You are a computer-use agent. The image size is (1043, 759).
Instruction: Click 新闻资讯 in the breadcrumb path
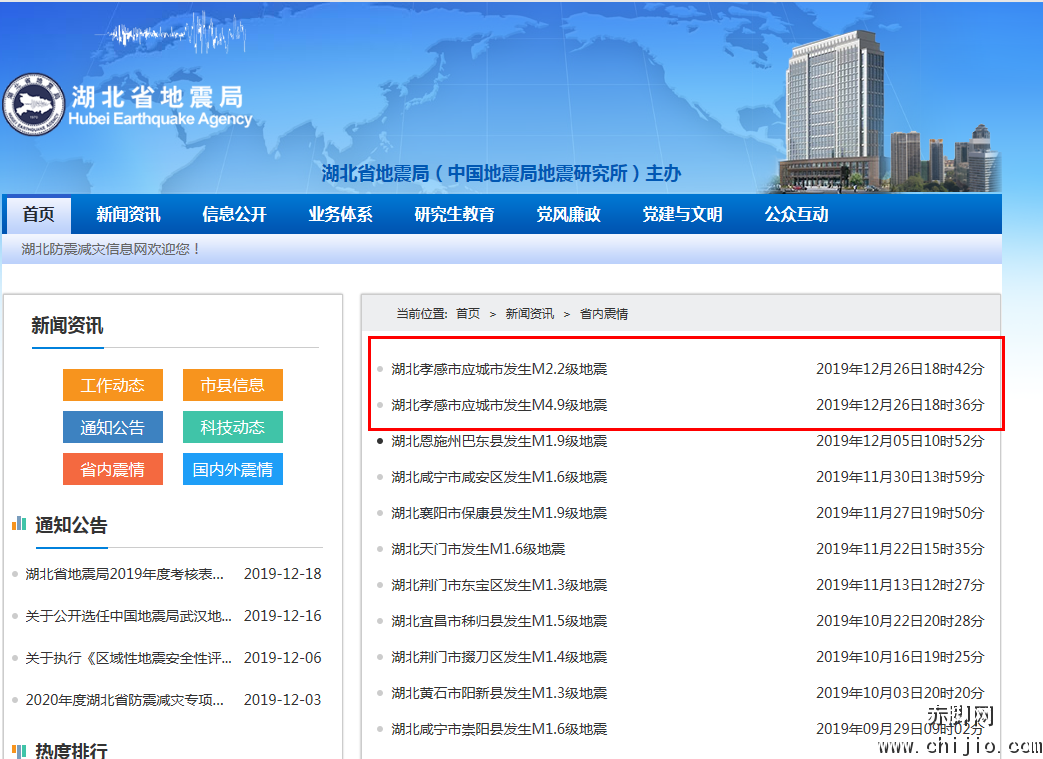[x=529, y=314]
